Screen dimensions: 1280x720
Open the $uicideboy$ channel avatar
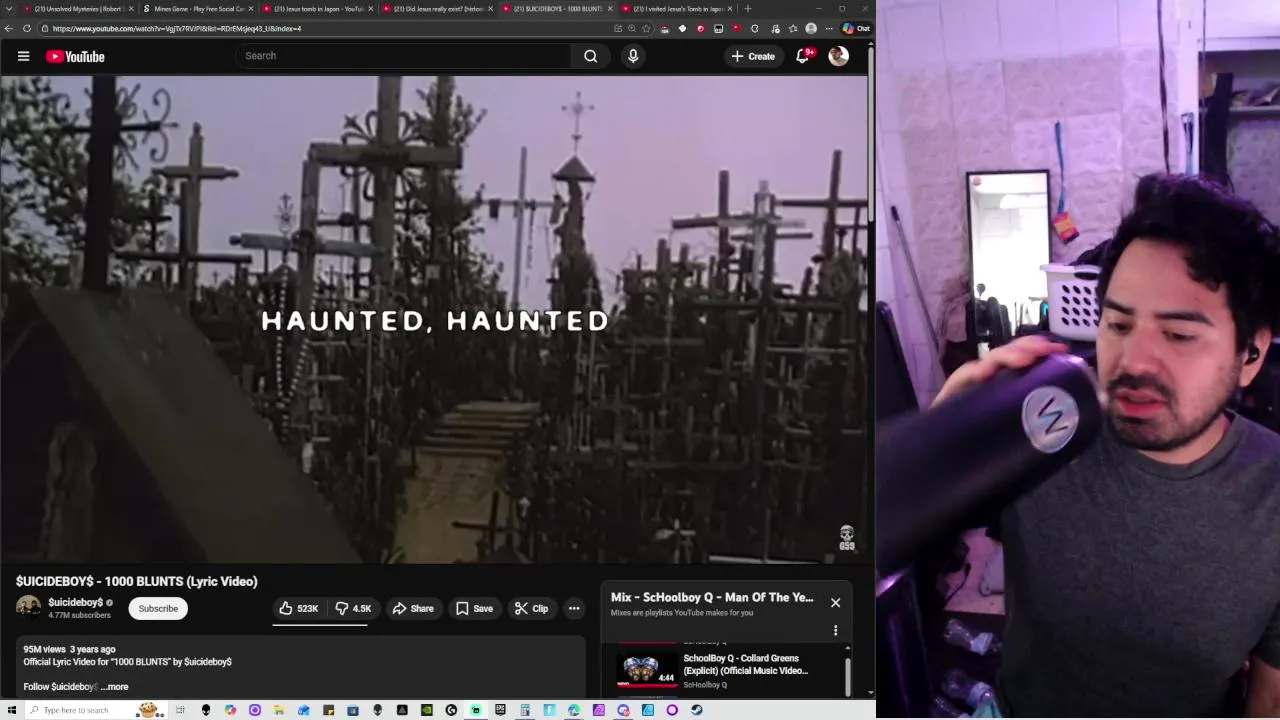pos(29,608)
